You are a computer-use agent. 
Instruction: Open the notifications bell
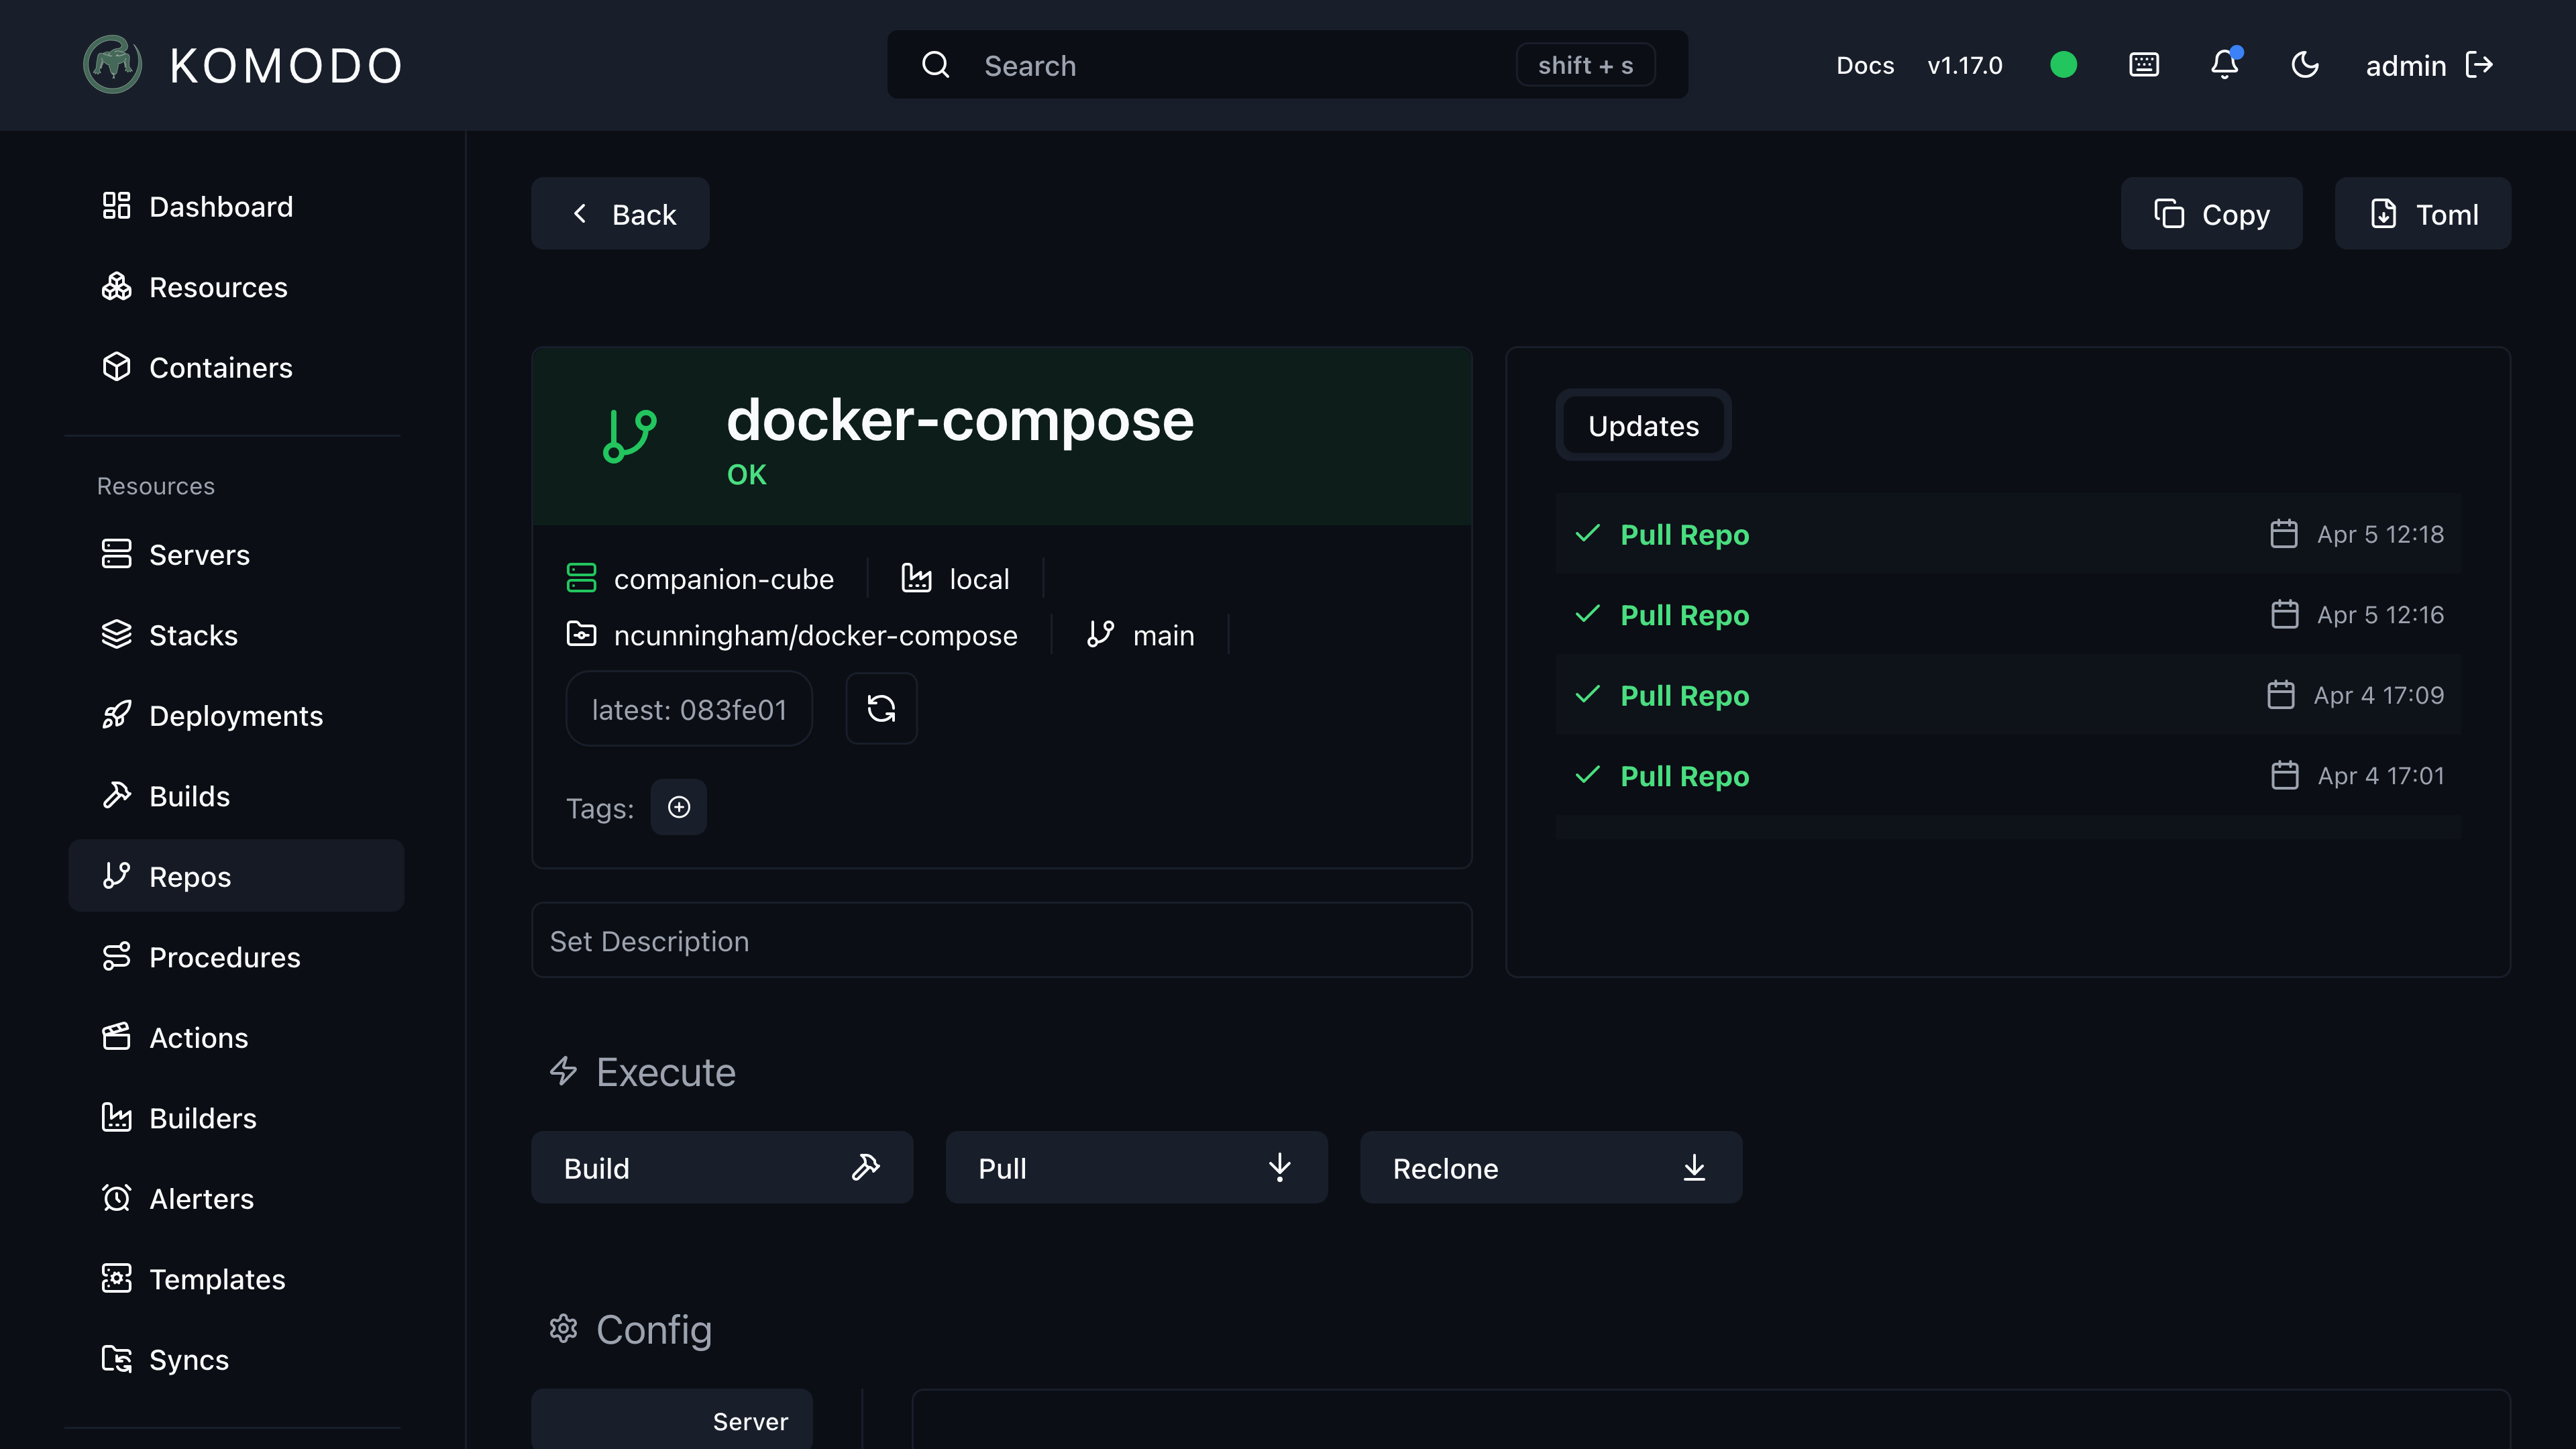pos(2224,65)
